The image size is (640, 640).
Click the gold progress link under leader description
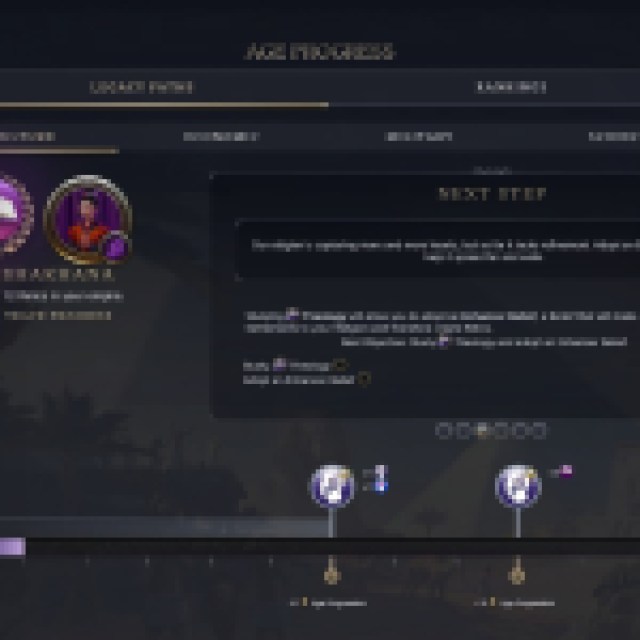pos(58,316)
